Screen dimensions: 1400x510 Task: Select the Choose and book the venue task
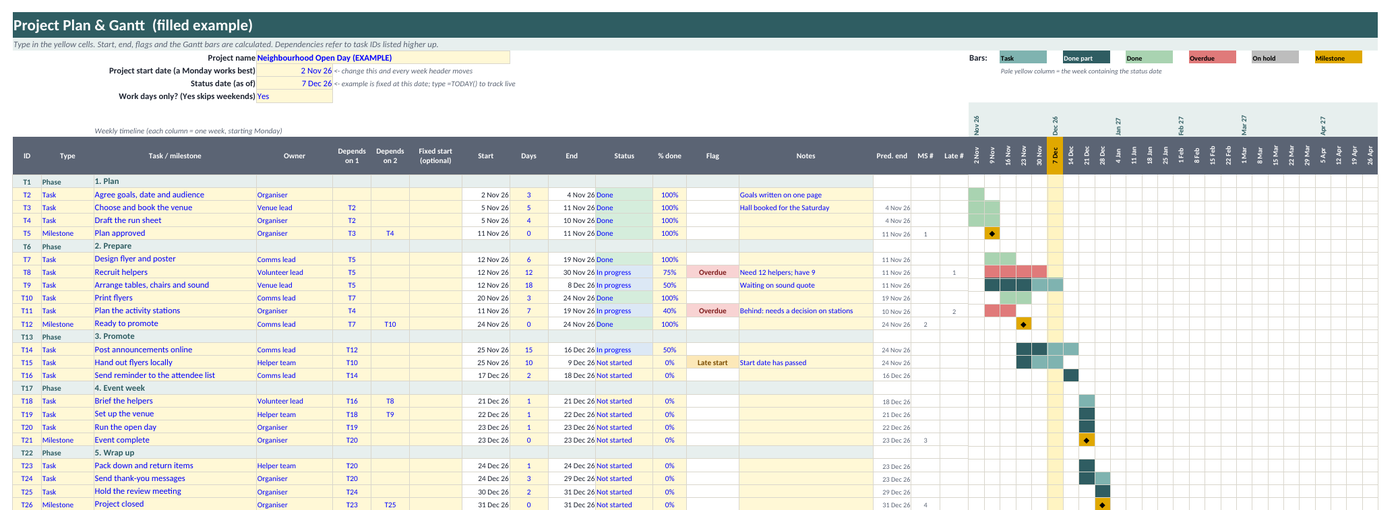[174, 208]
